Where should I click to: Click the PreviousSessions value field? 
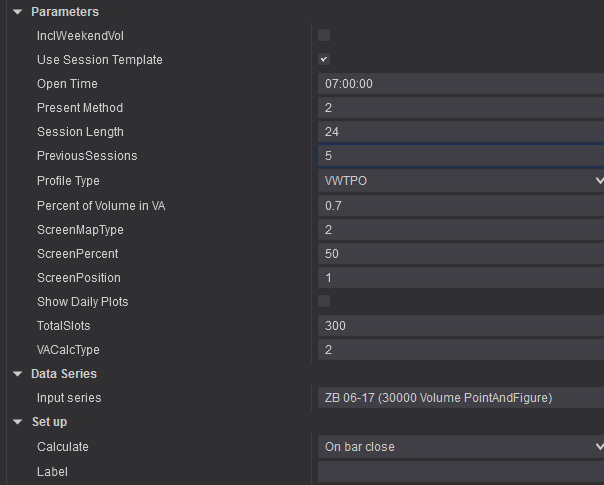461,156
